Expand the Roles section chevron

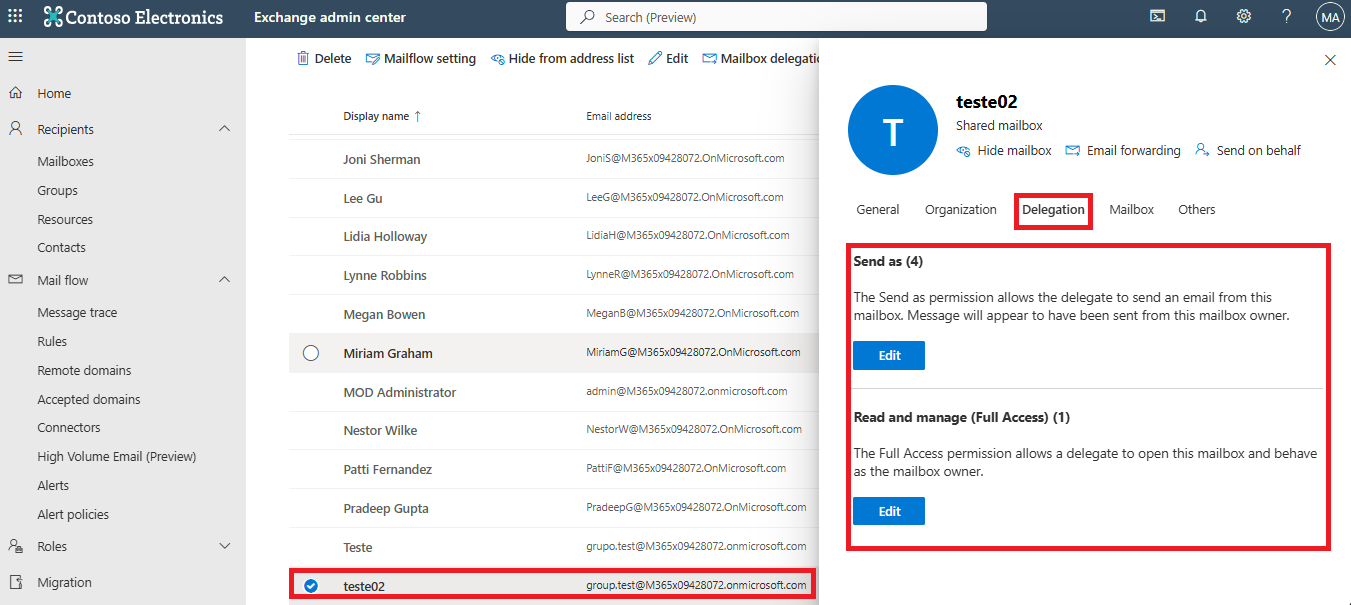tap(224, 546)
